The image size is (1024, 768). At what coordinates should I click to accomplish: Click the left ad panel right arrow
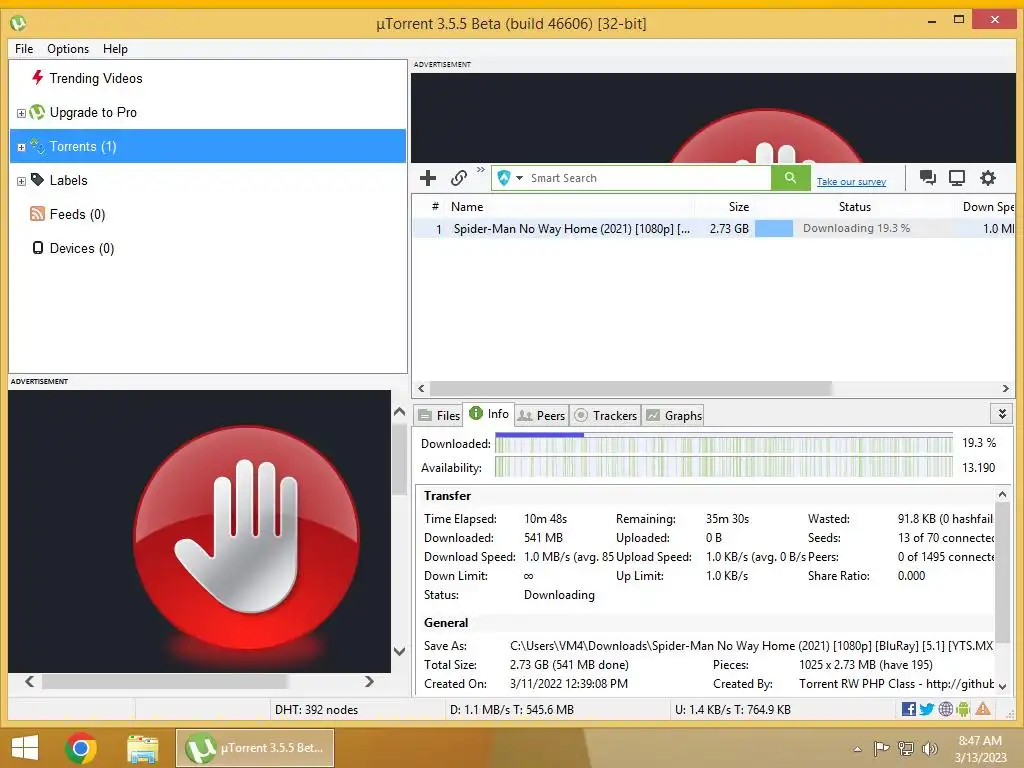point(369,681)
